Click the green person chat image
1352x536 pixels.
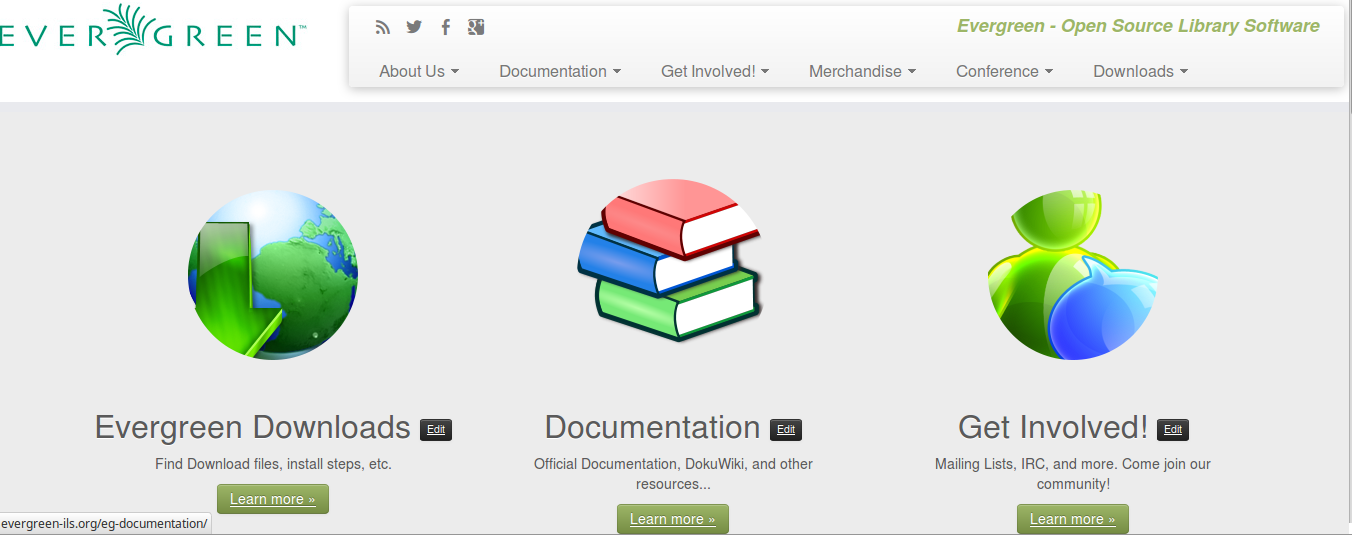pos(1072,275)
